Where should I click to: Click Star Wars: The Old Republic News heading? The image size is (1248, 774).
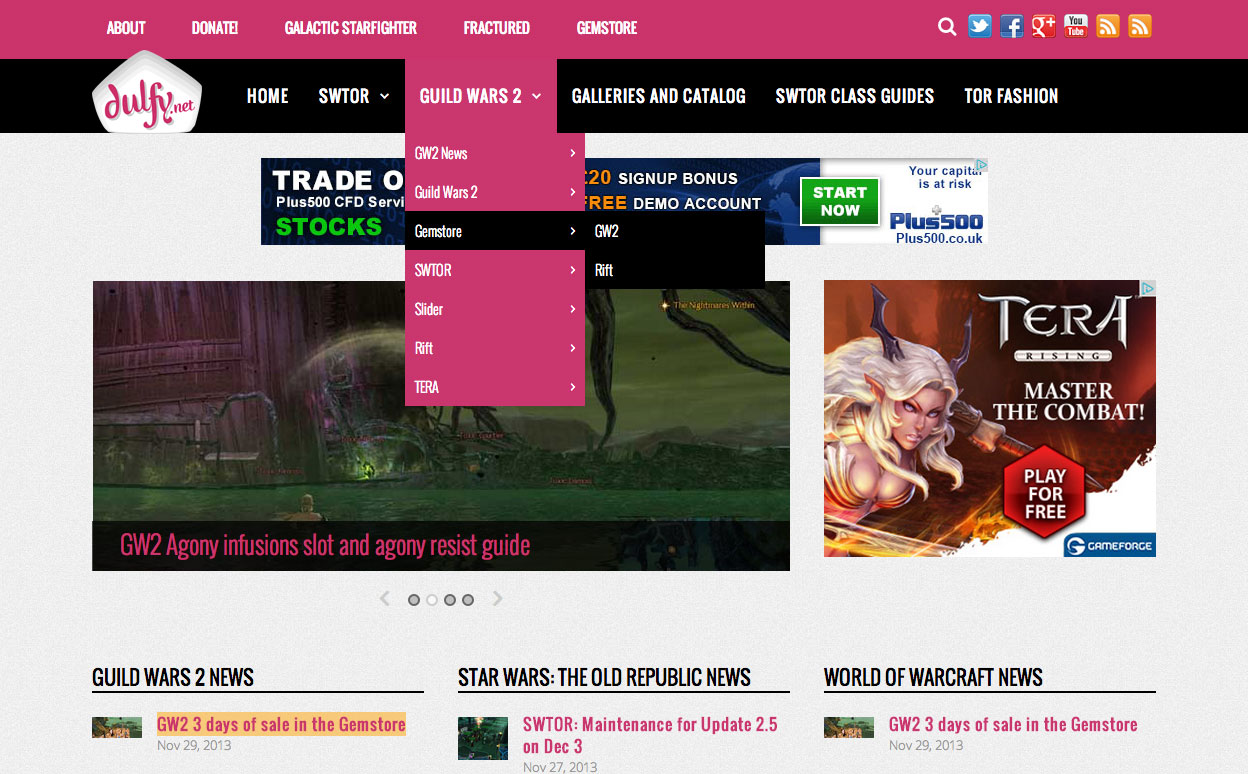point(604,677)
